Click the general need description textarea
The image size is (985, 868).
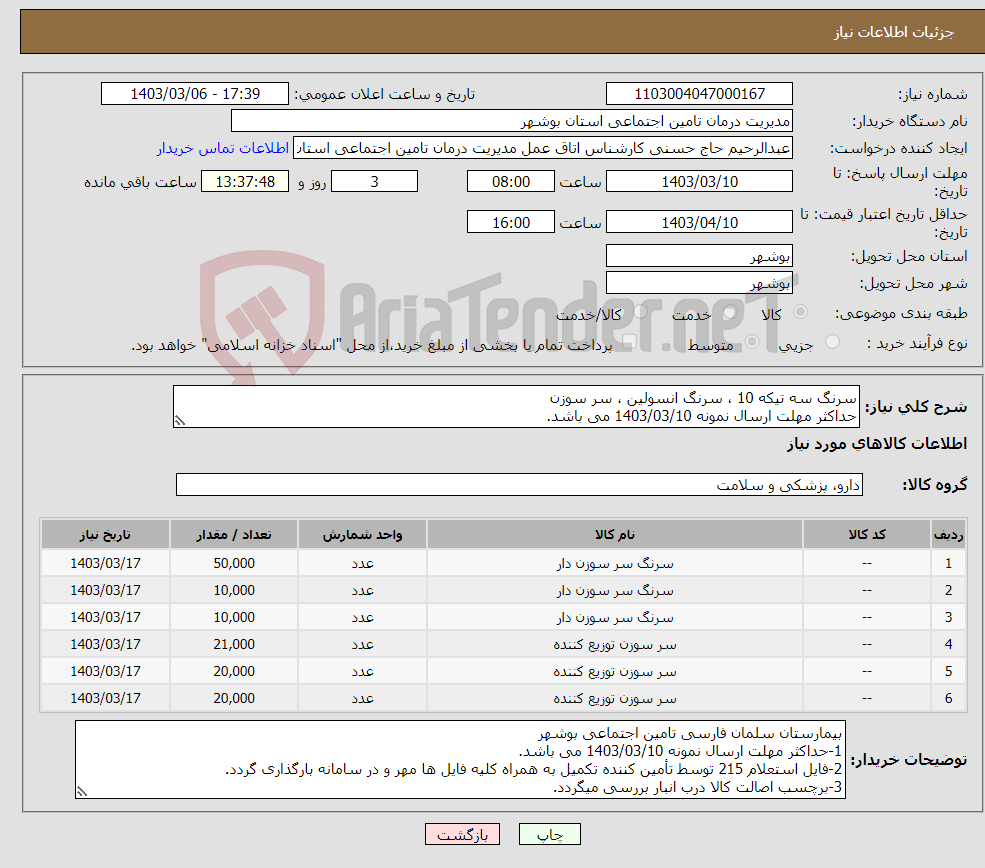click(x=516, y=407)
